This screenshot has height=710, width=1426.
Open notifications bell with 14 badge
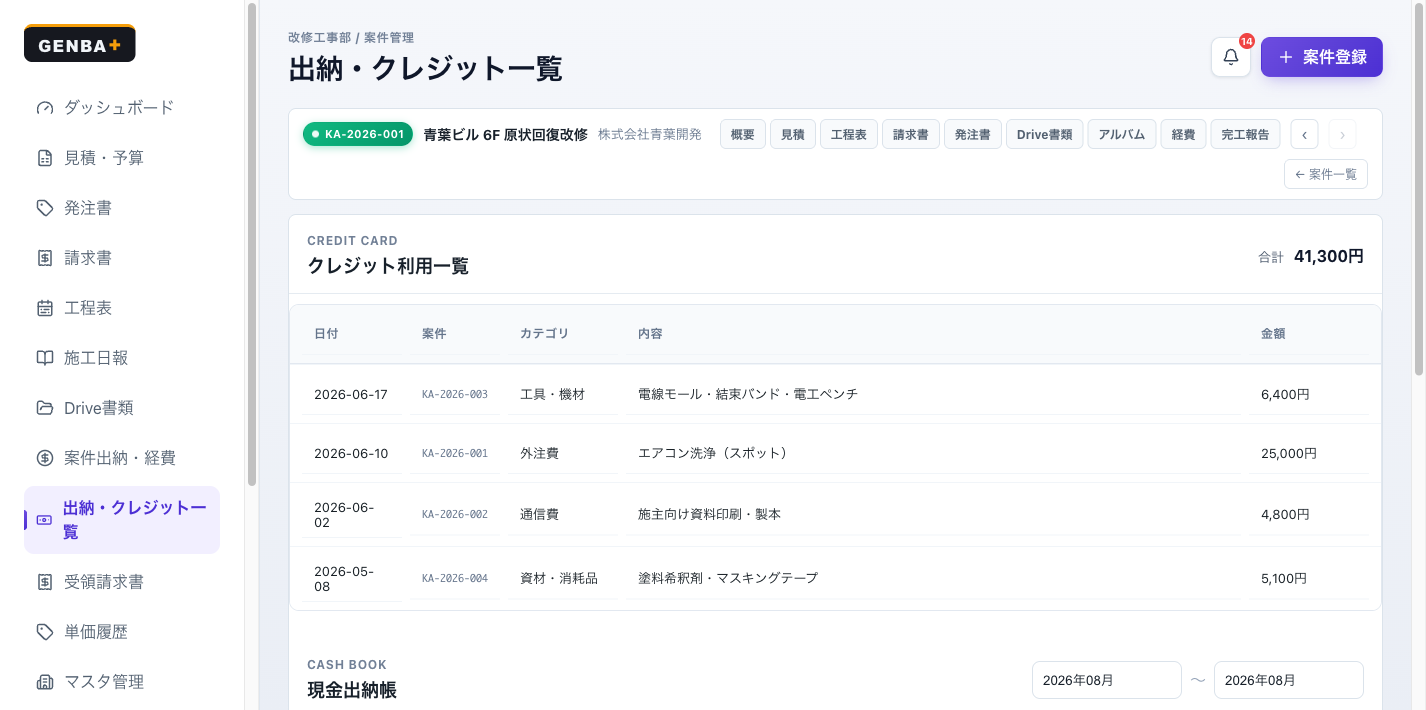click(x=1231, y=57)
